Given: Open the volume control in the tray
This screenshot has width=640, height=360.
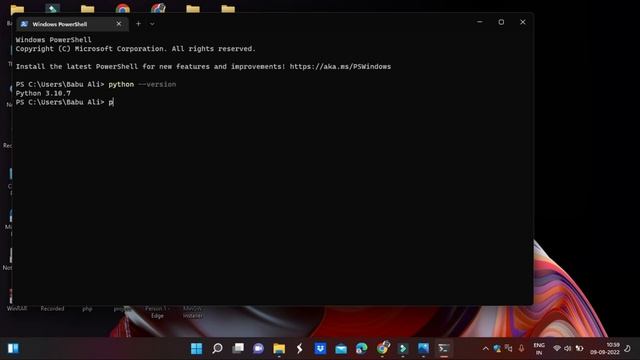Looking at the screenshot, I should (568, 348).
